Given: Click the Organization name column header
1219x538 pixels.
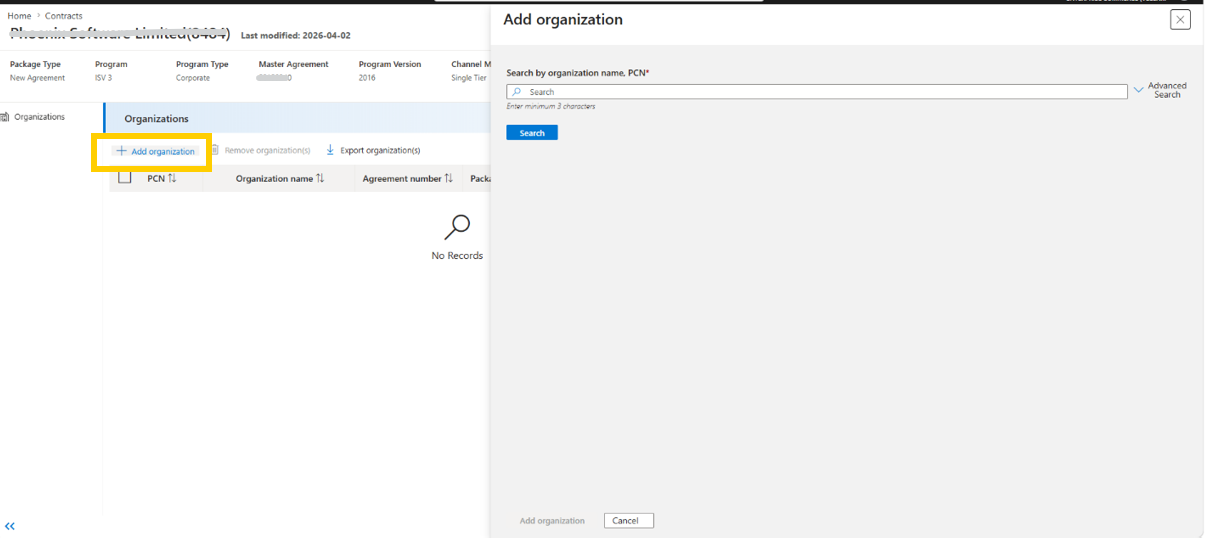Looking at the screenshot, I should 274,179.
